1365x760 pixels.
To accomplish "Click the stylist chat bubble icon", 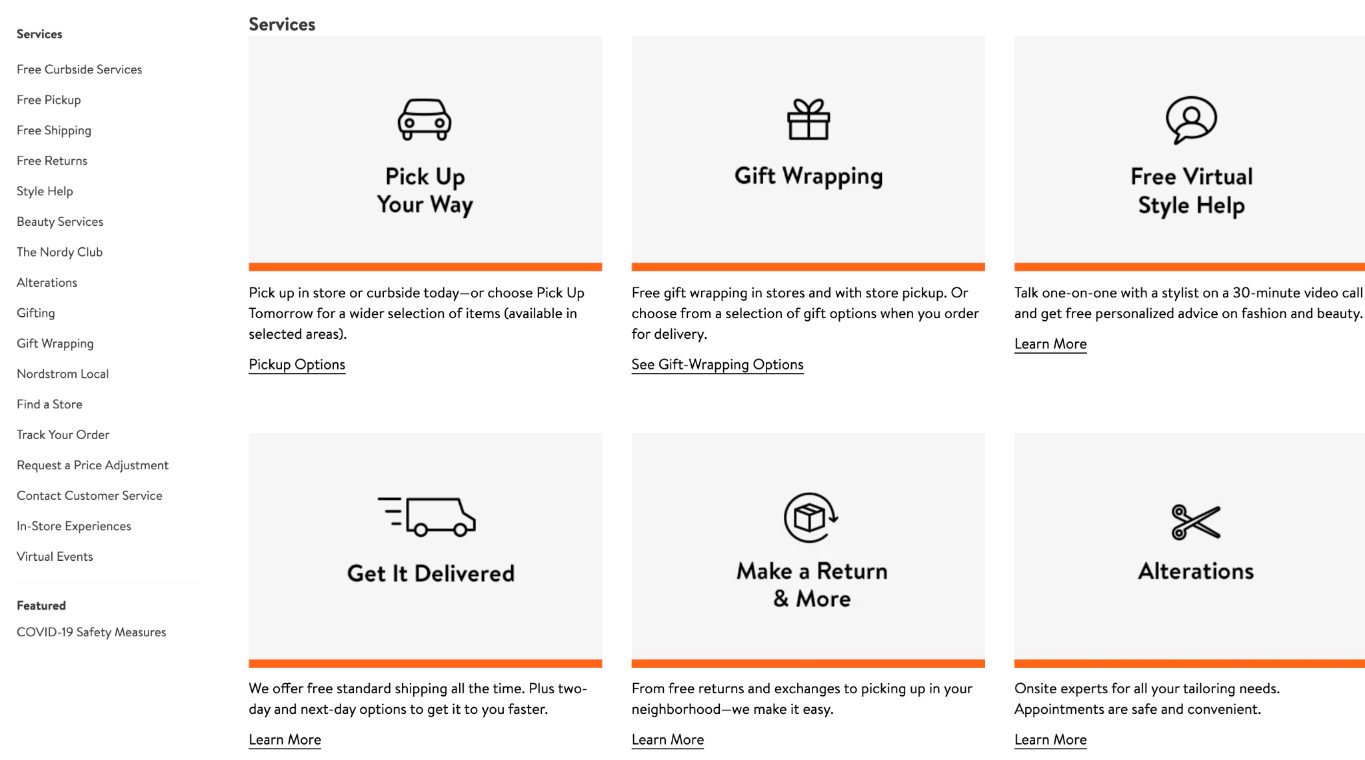I will click(1191, 120).
